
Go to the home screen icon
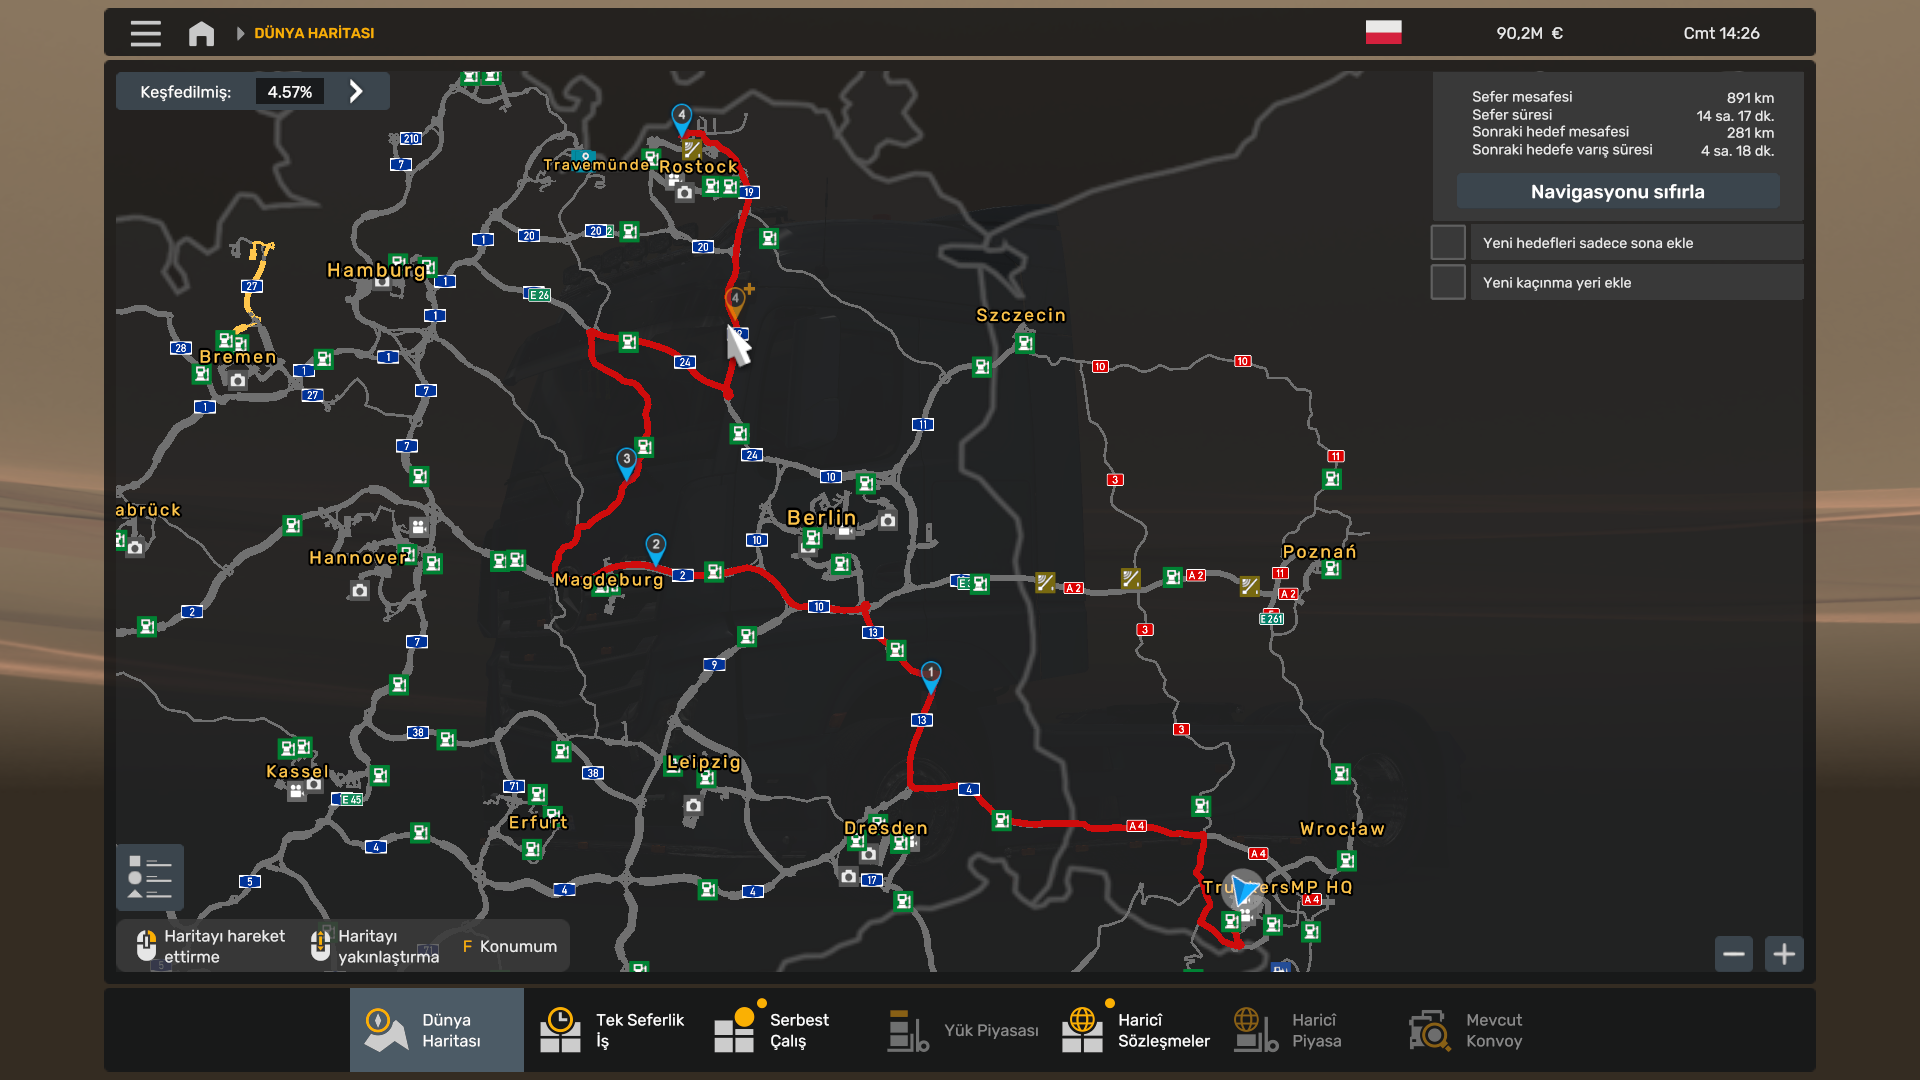(201, 33)
